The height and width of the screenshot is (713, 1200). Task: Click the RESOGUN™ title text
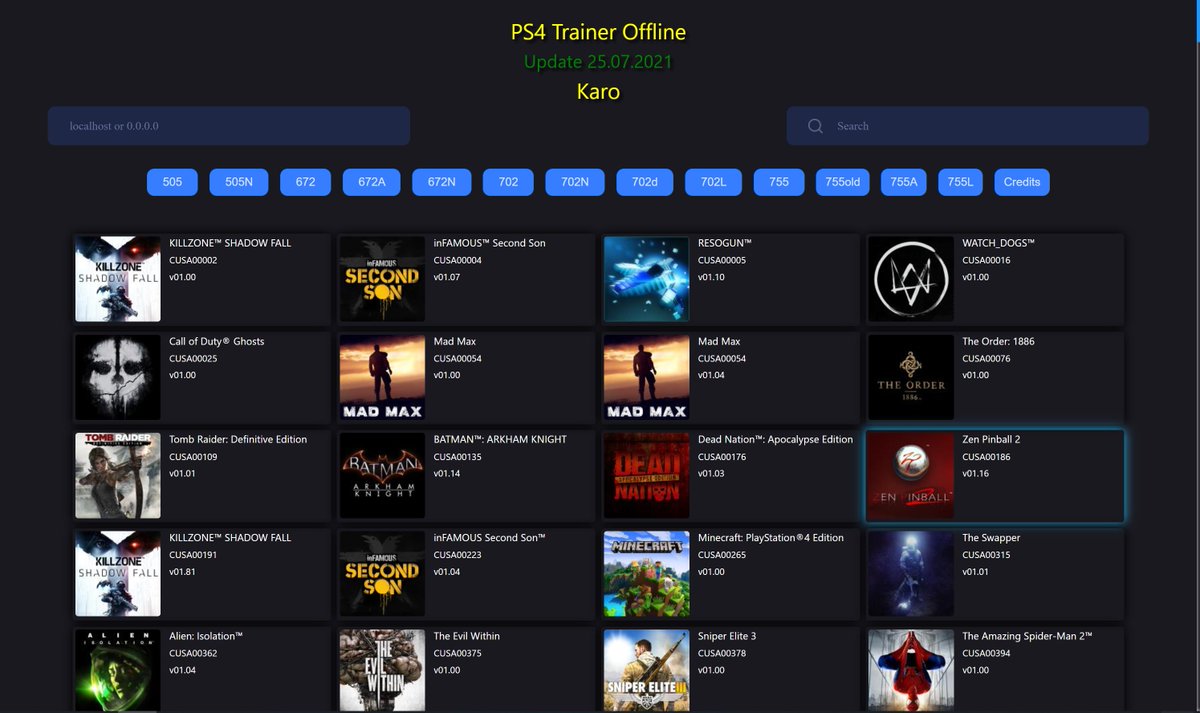coord(724,243)
